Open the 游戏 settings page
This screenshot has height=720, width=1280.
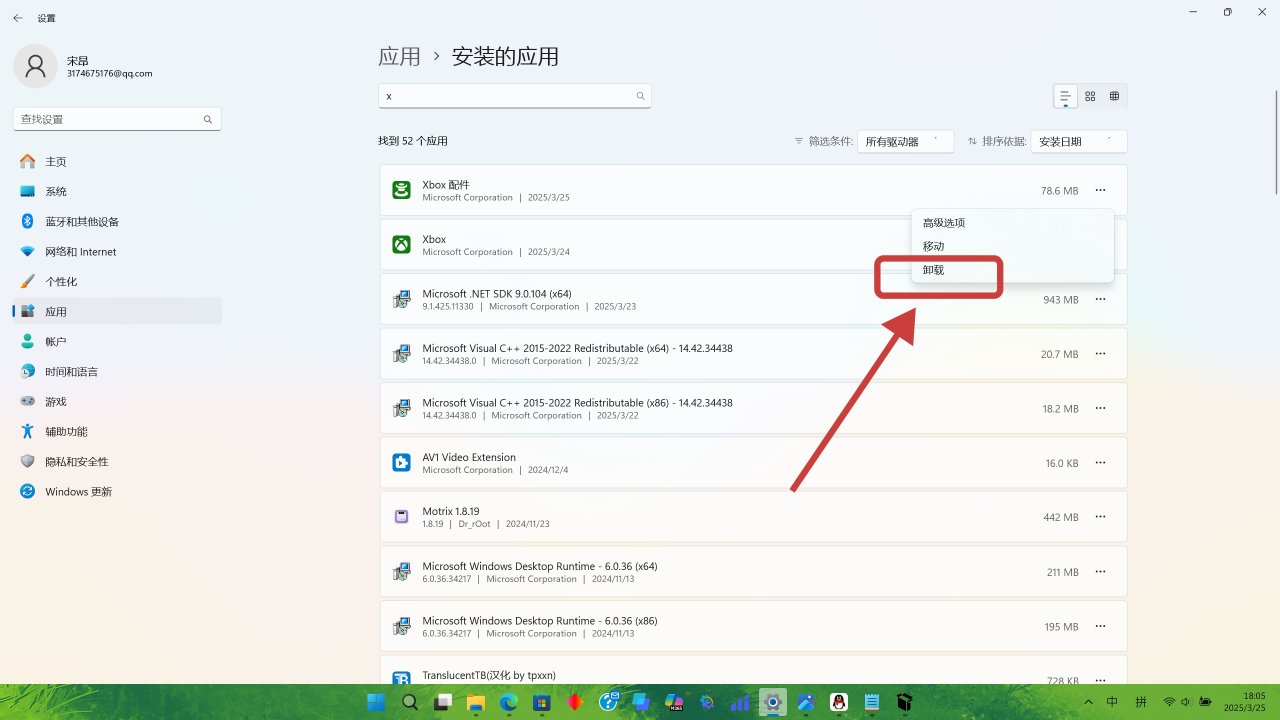click(x=117, y=402)
